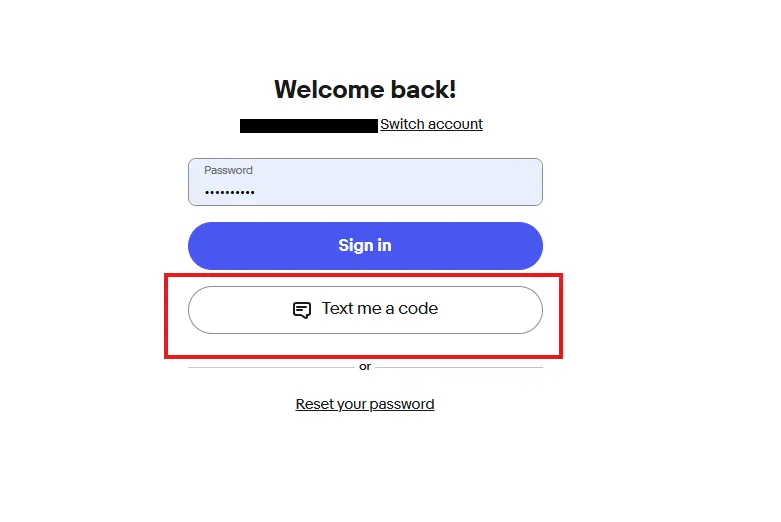This screenshot has width=781, height=522.
Task: Start password recovery via Reset your password
Action: click(x=365, y=405)
